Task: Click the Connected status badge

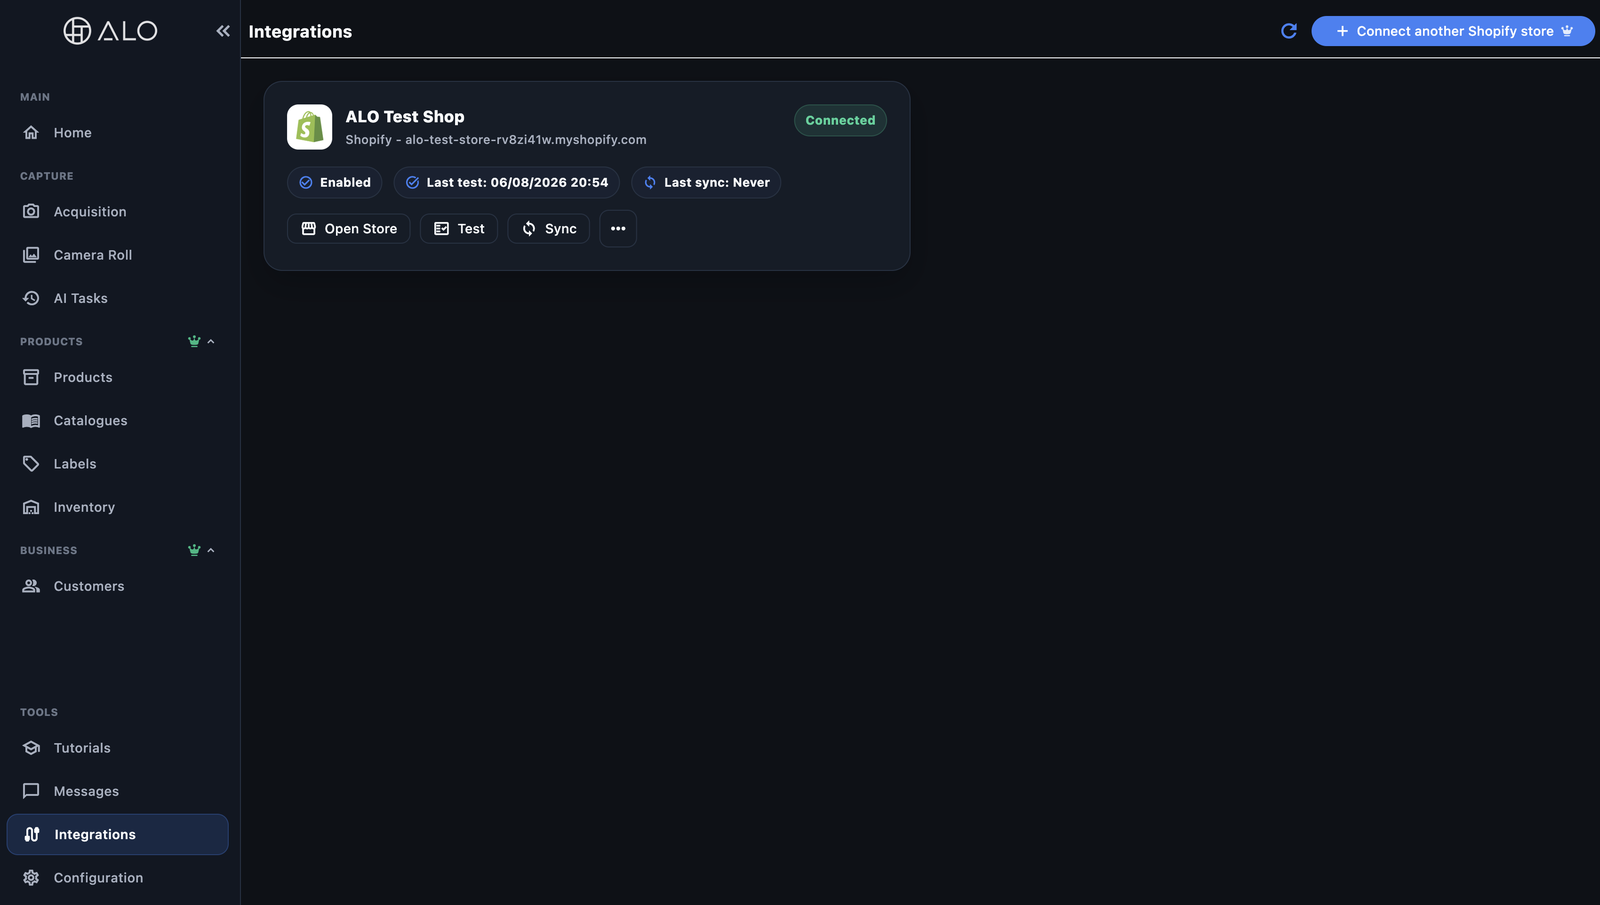Action: point(840,120)
